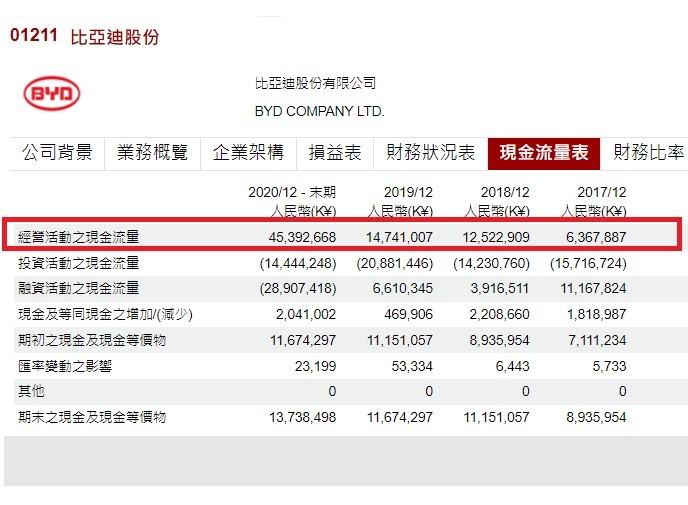Click operating cash flow value 45,392,668

[302, 237]
